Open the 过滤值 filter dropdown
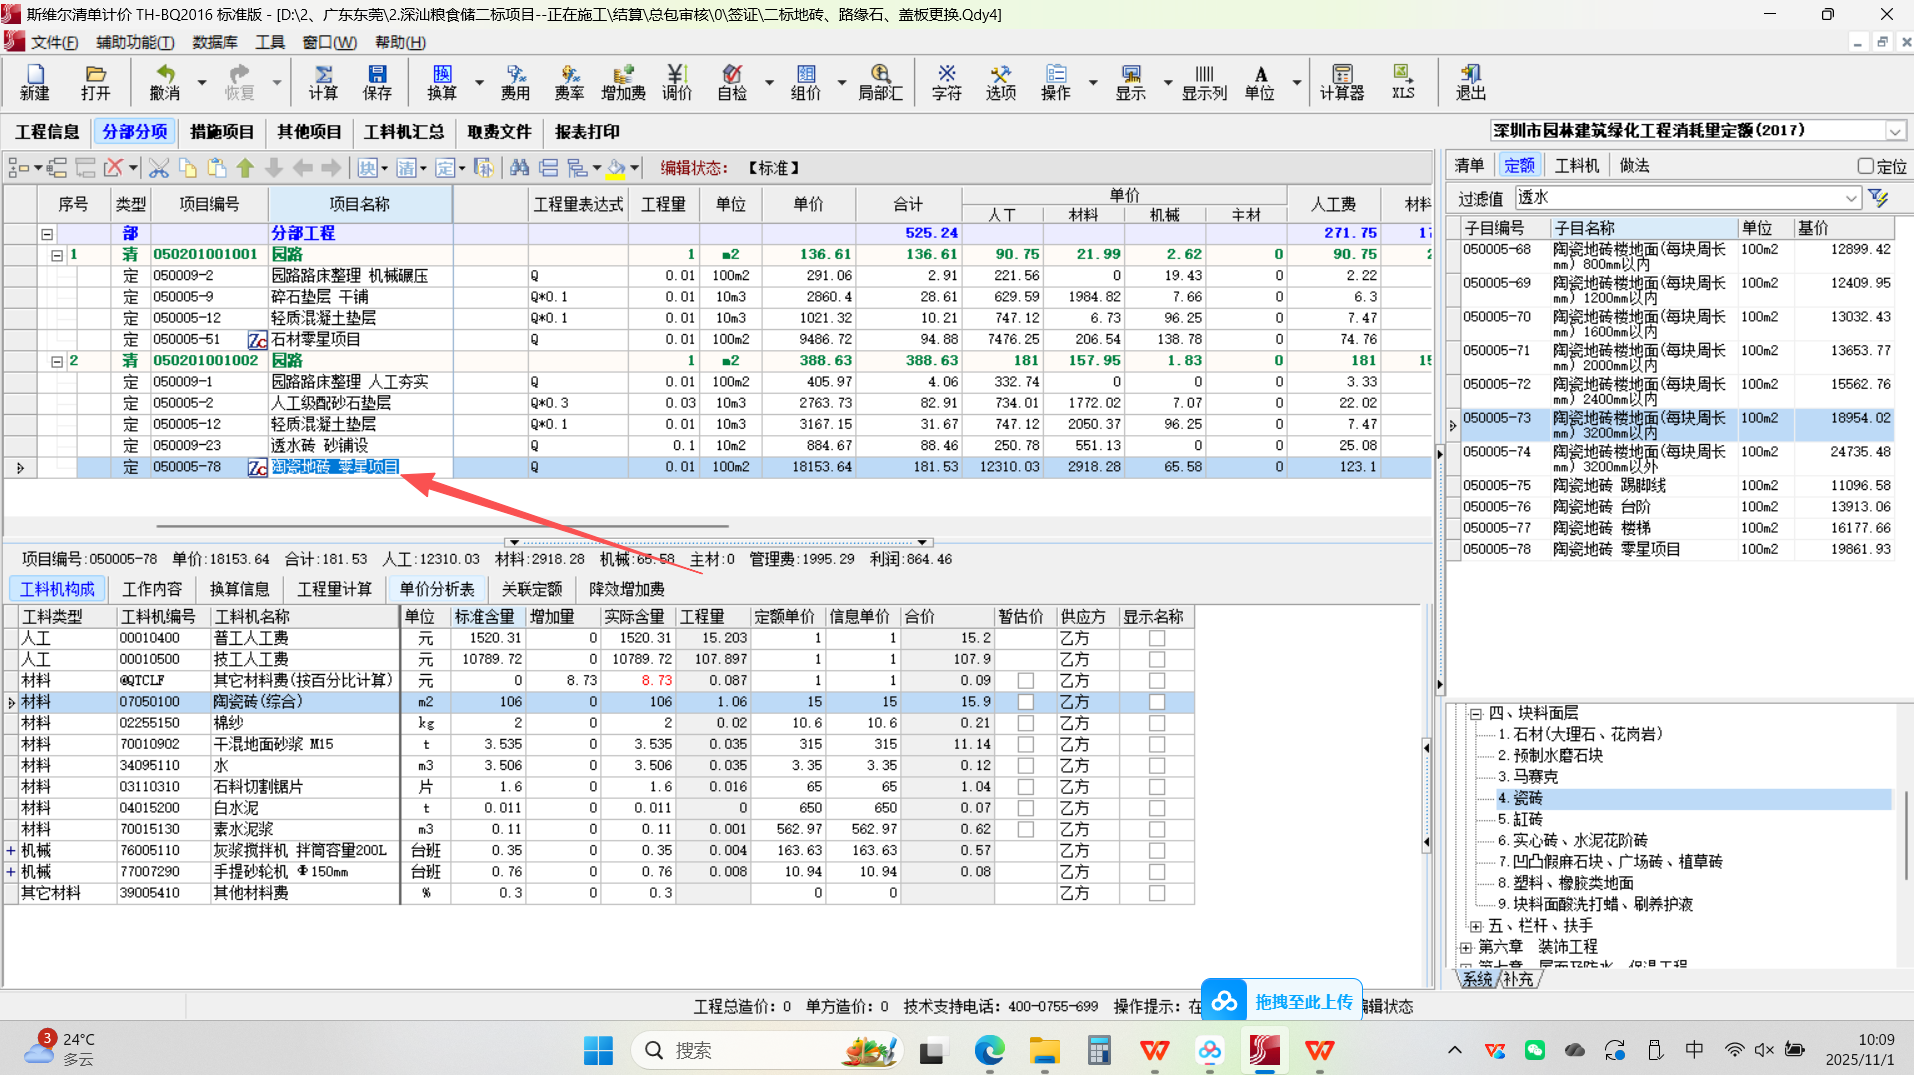 1851,198
